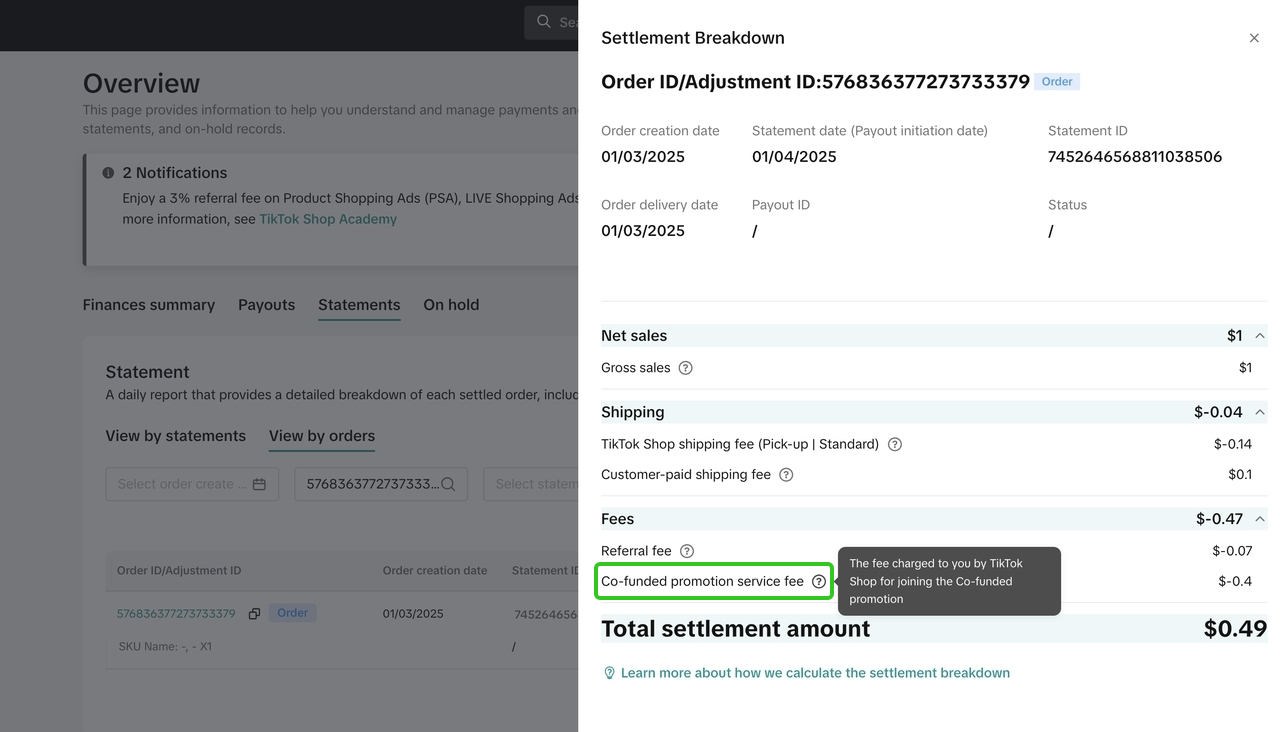The image size is (1280, 732).
Task: Collapse the Fees section
Action: click(x=1260, y=519)
